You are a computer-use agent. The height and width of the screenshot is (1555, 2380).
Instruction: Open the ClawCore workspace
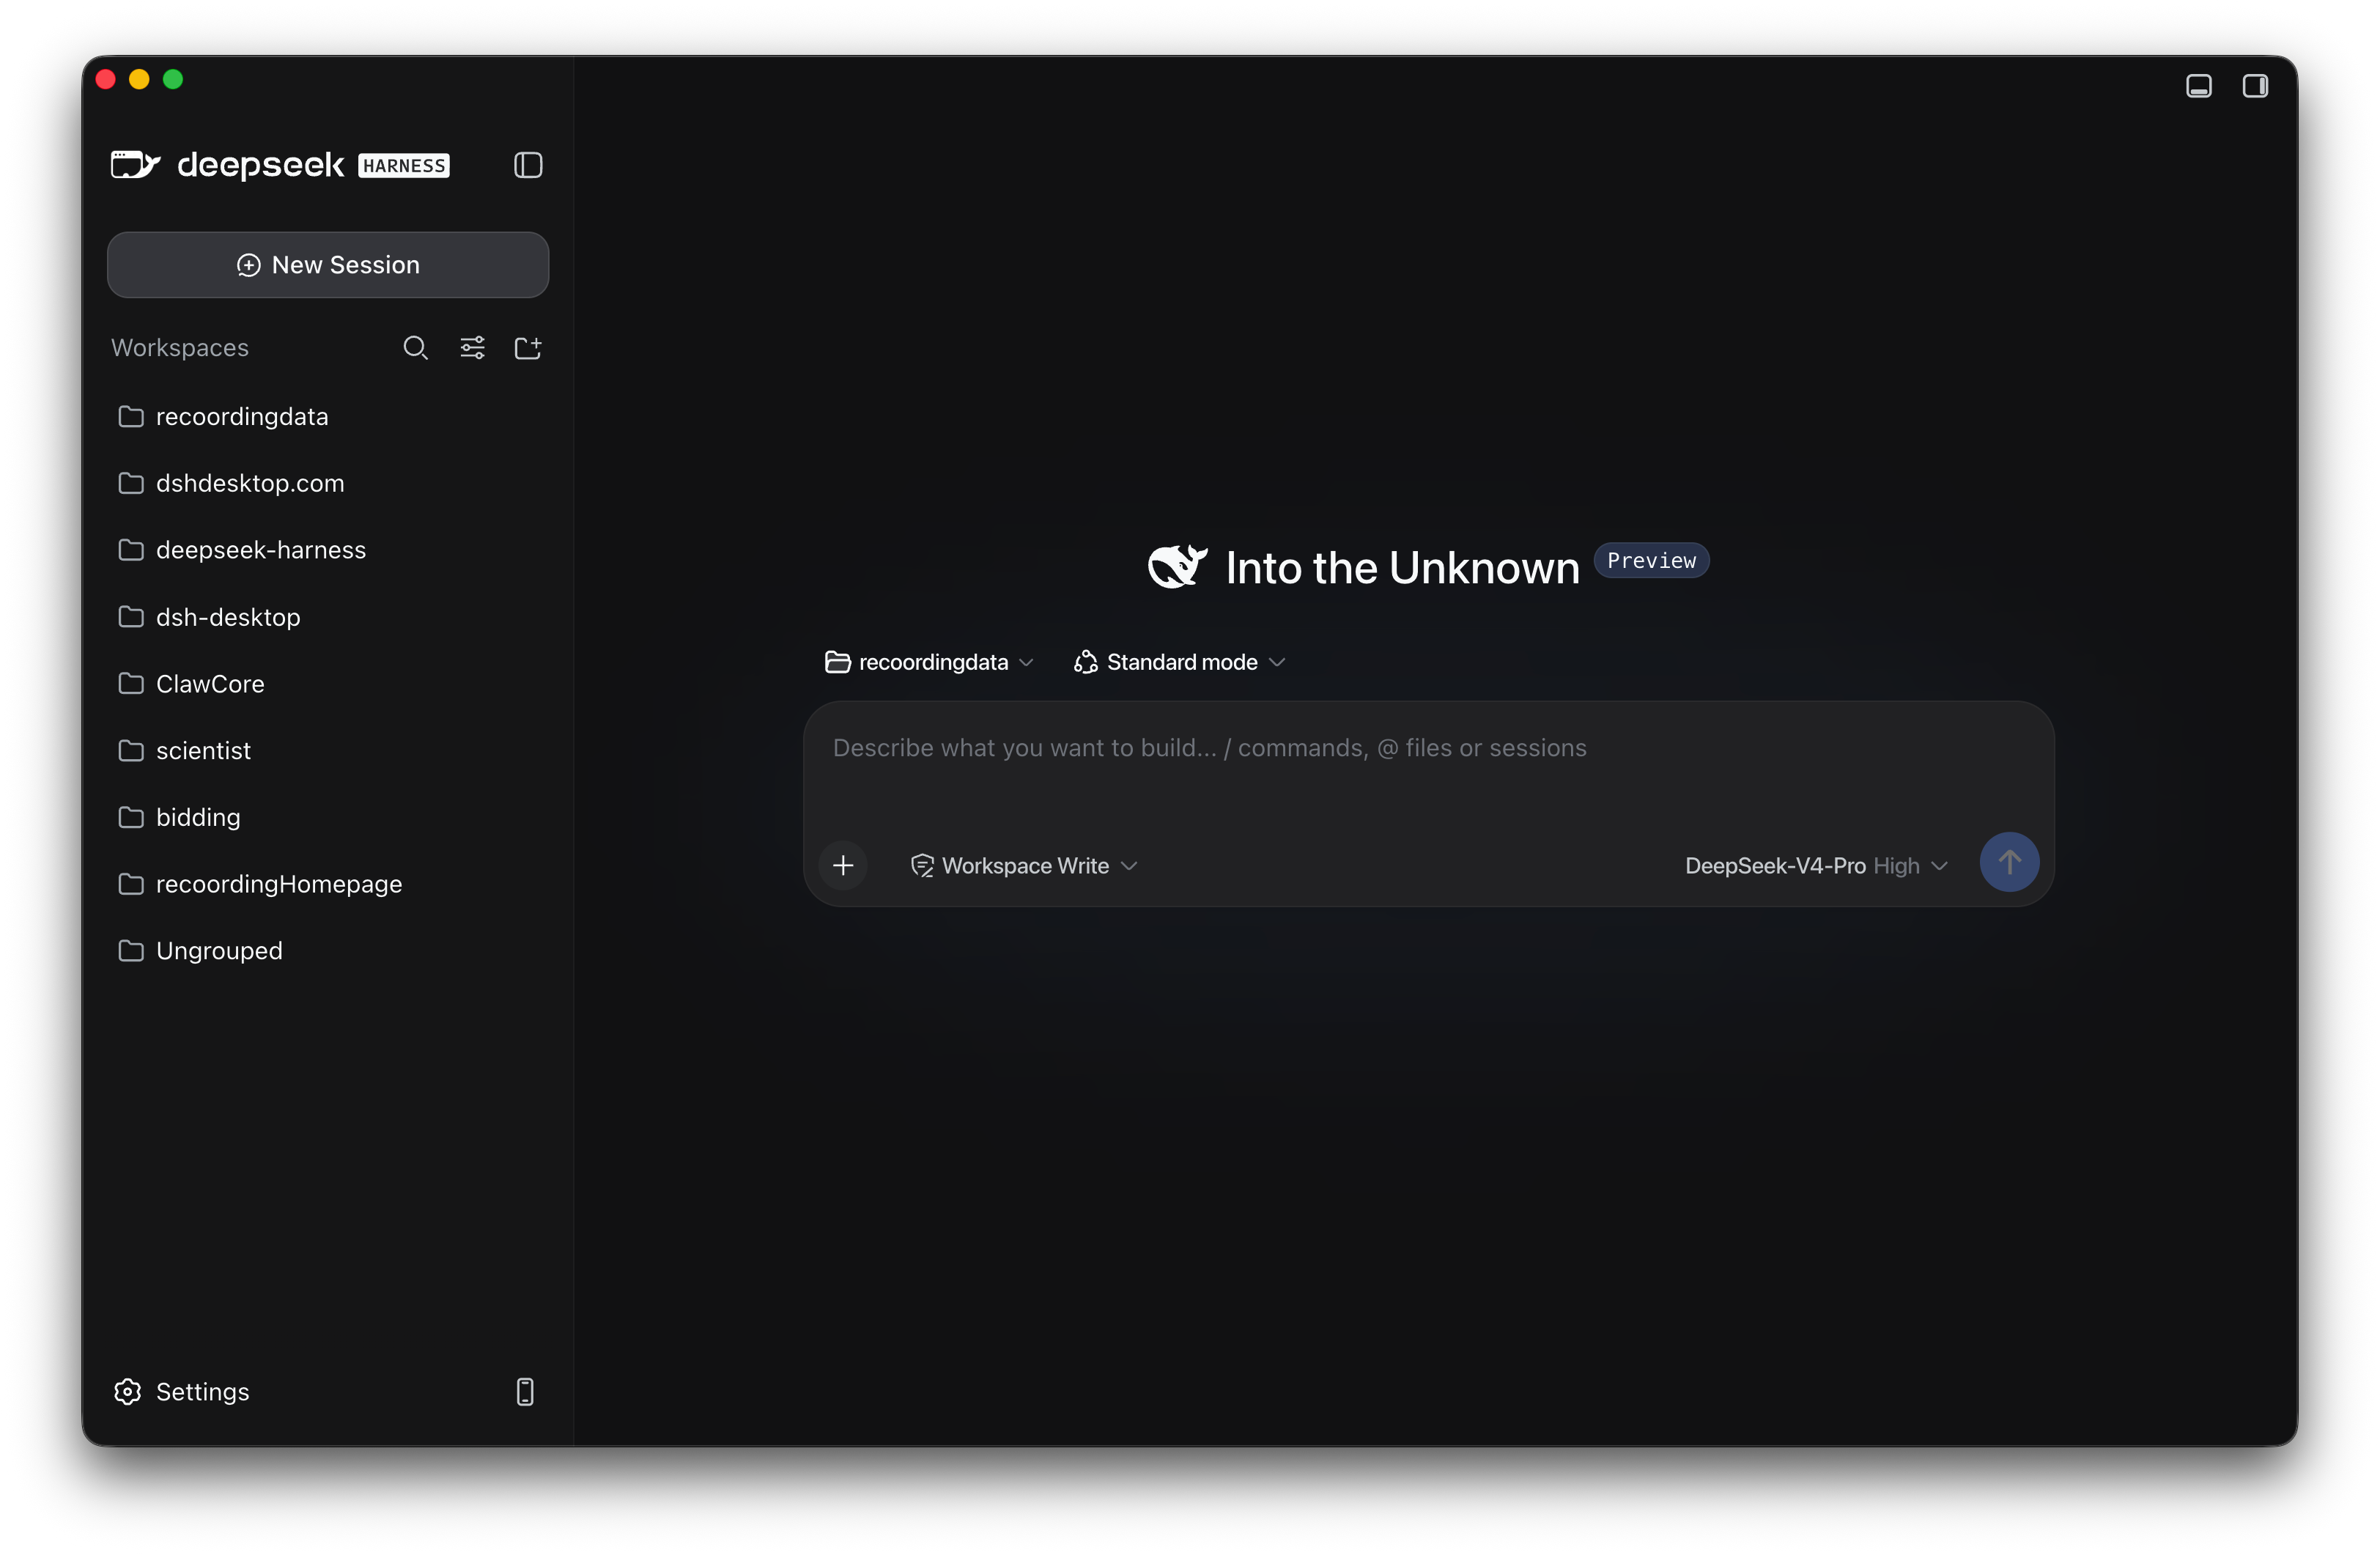[328, 684]
